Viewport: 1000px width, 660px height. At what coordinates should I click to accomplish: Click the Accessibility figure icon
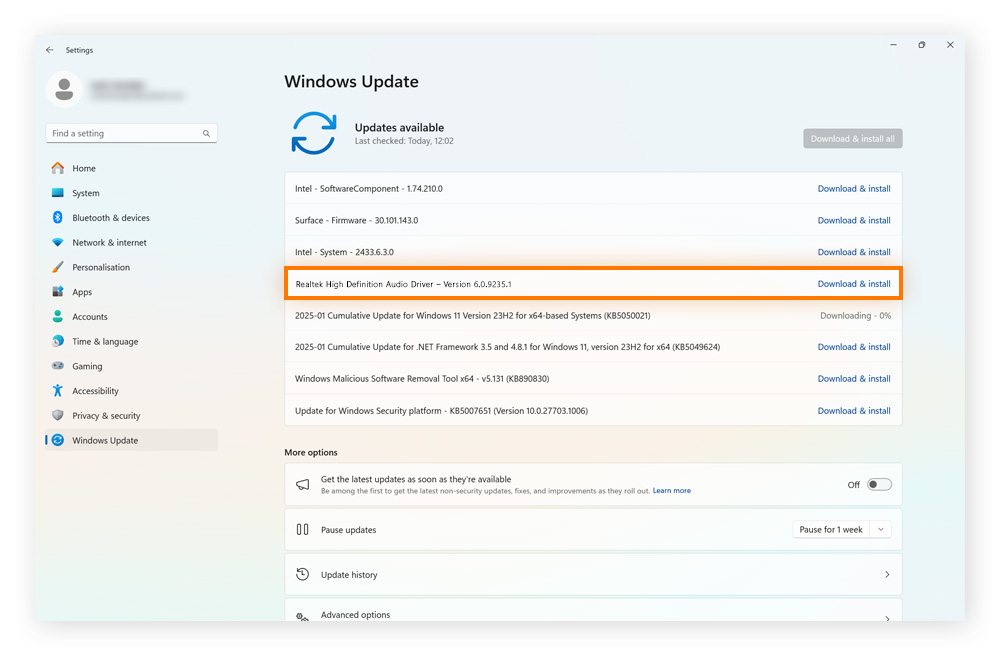click(x=58, y=390)
